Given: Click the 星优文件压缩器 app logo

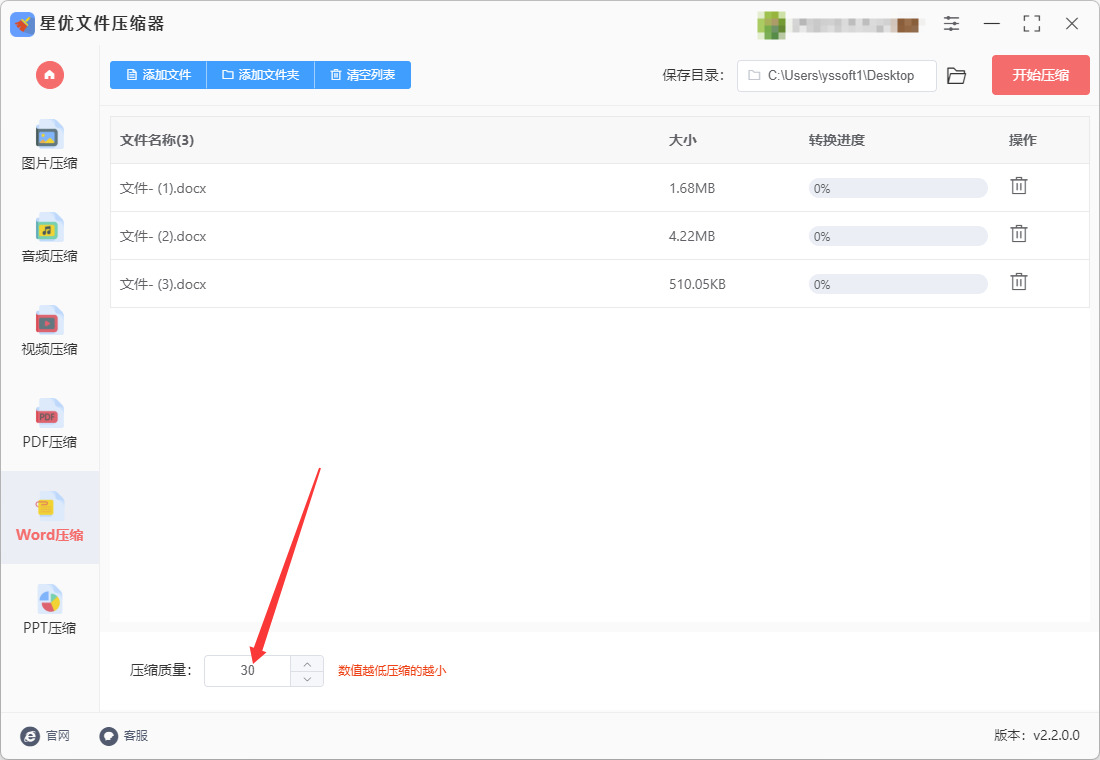Looking at the screenshot, I should [x=22, y=25].
